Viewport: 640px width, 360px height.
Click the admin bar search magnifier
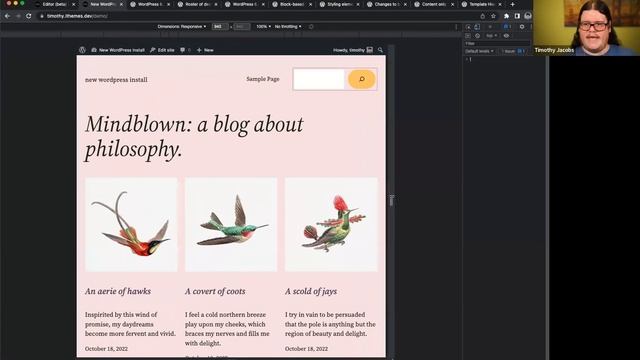(x=380, y=50)
